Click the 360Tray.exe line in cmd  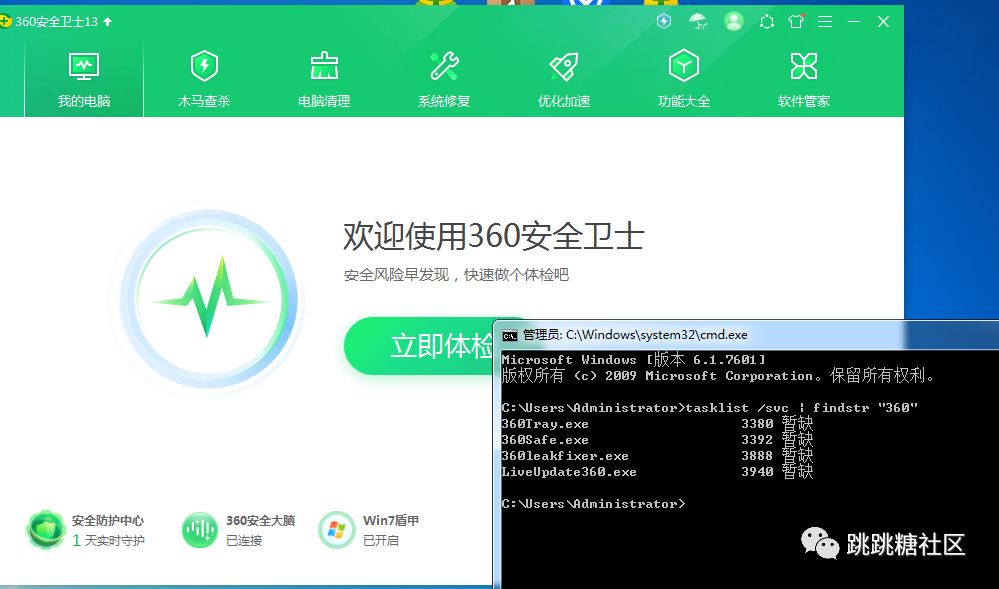tap(658, 424)
